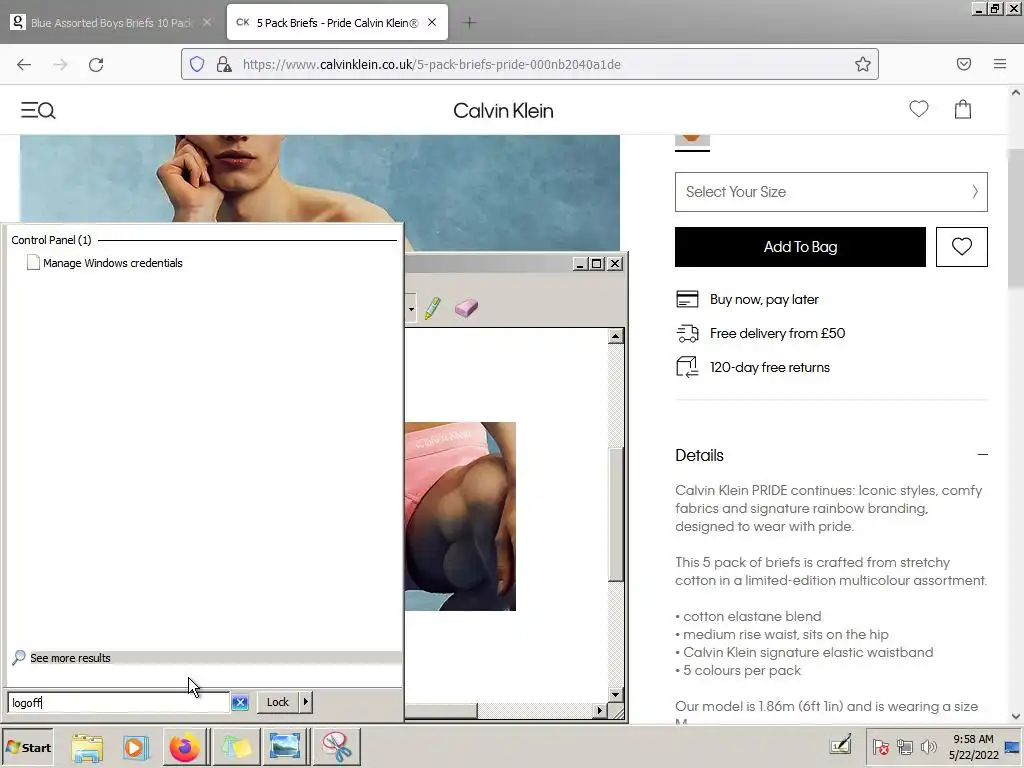Click the browser address bar

click(530, 64)
